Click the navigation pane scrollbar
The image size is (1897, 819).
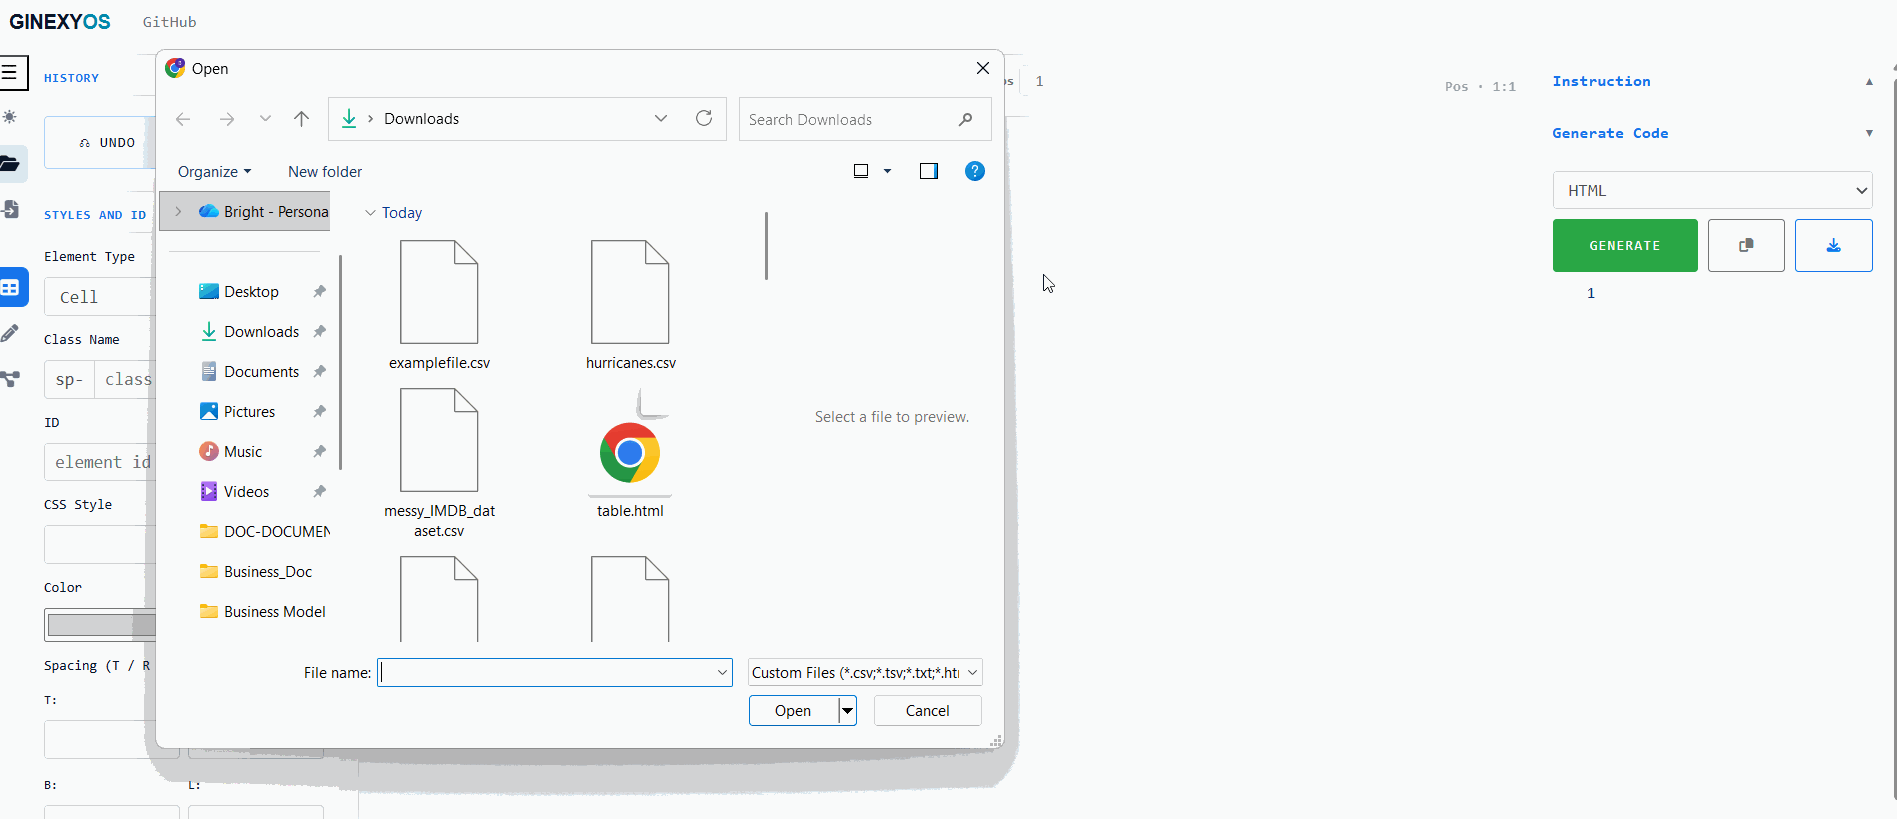(x=341, y=362)
